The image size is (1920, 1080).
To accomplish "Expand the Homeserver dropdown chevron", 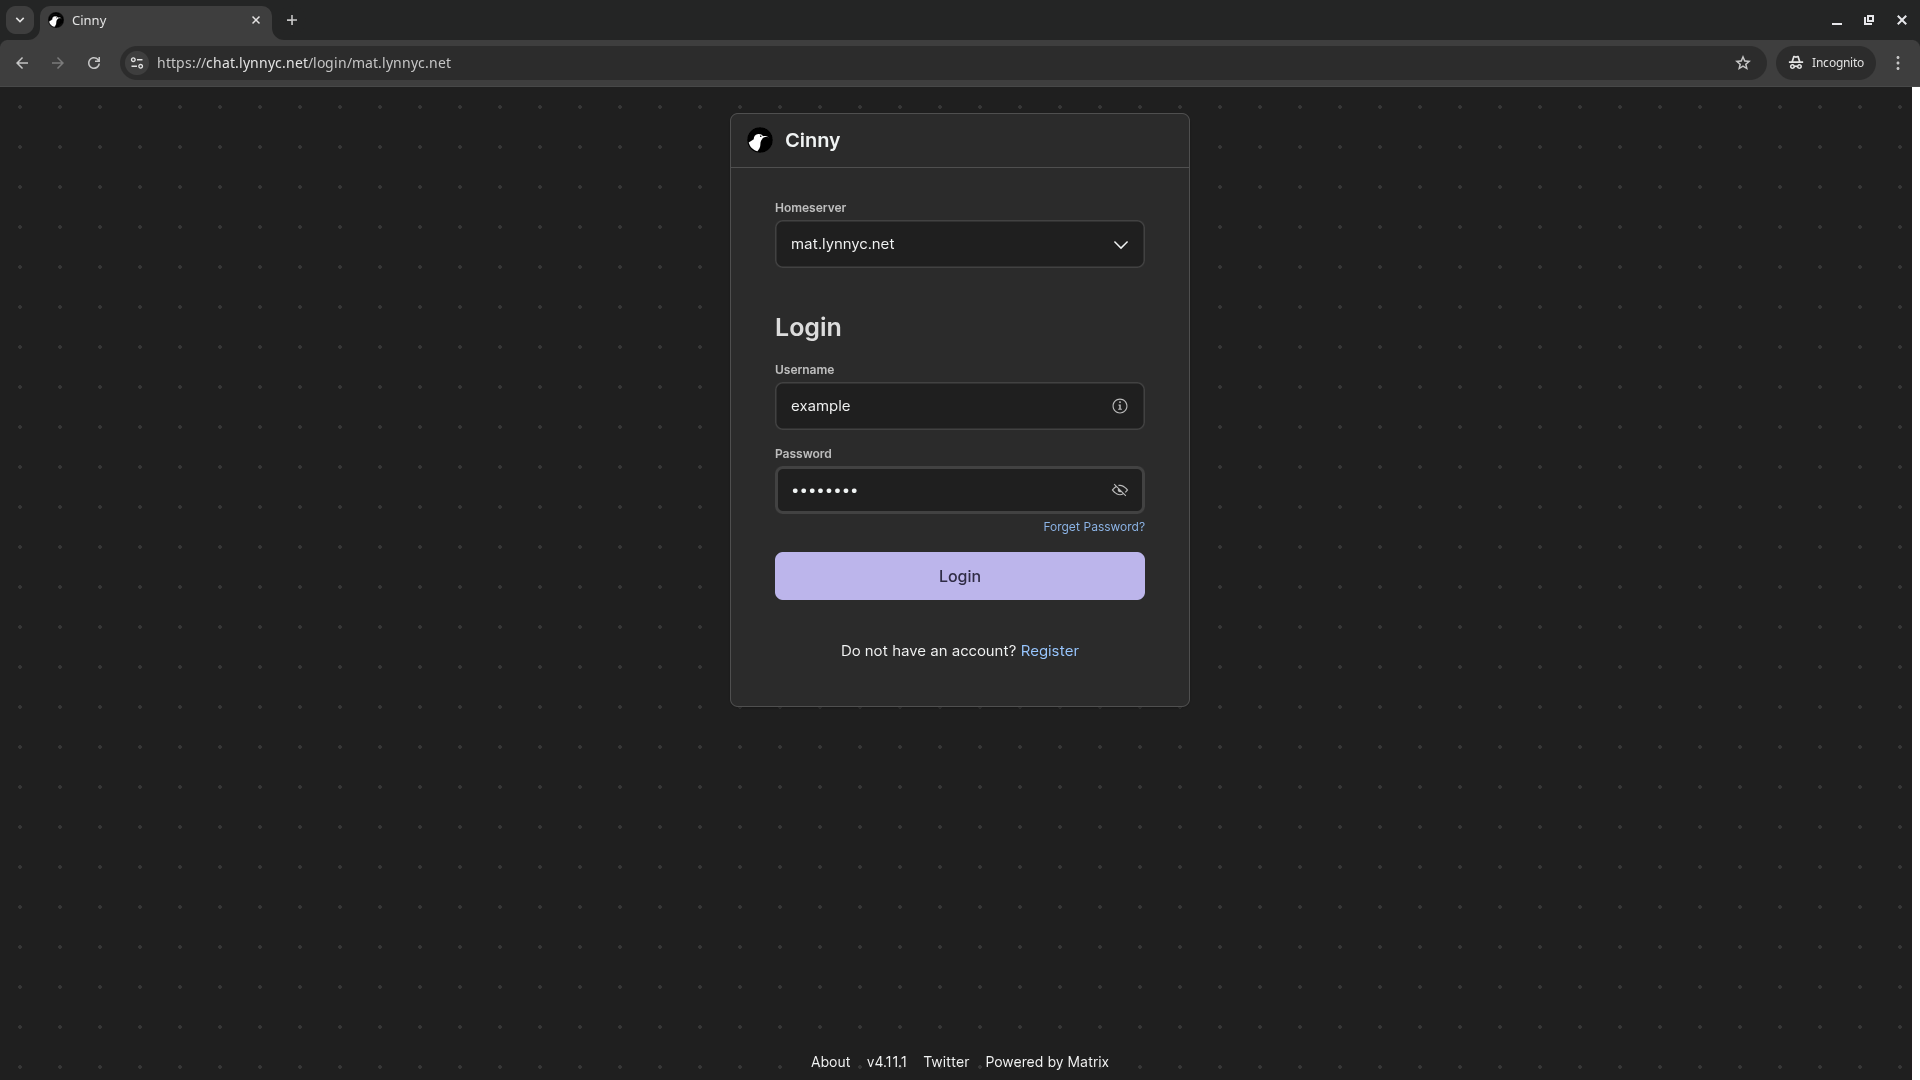I will [1121, 245].
